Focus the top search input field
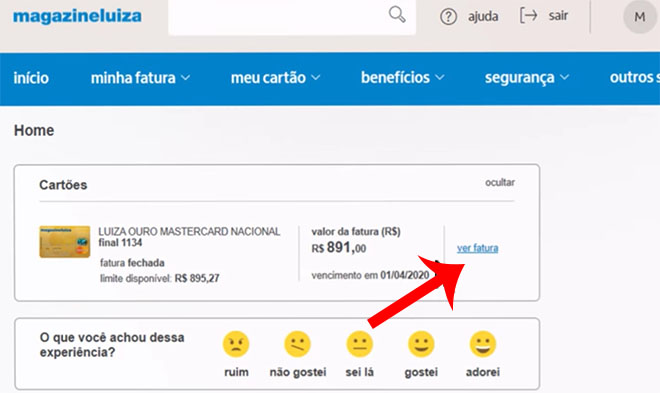This screenshot has width=660, height=393. tap(292, 17)
